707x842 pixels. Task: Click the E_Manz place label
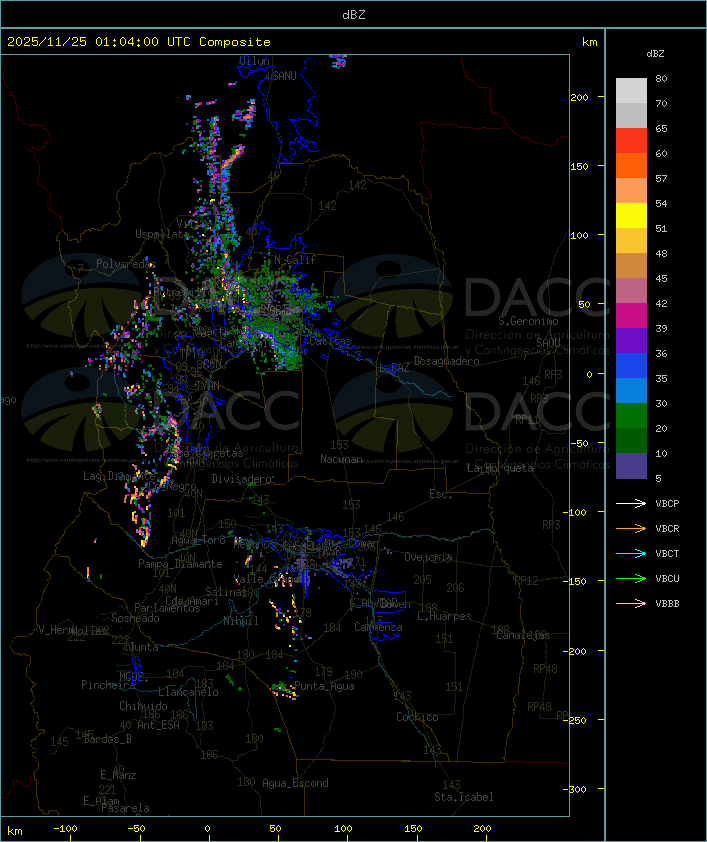coord(118,775)
